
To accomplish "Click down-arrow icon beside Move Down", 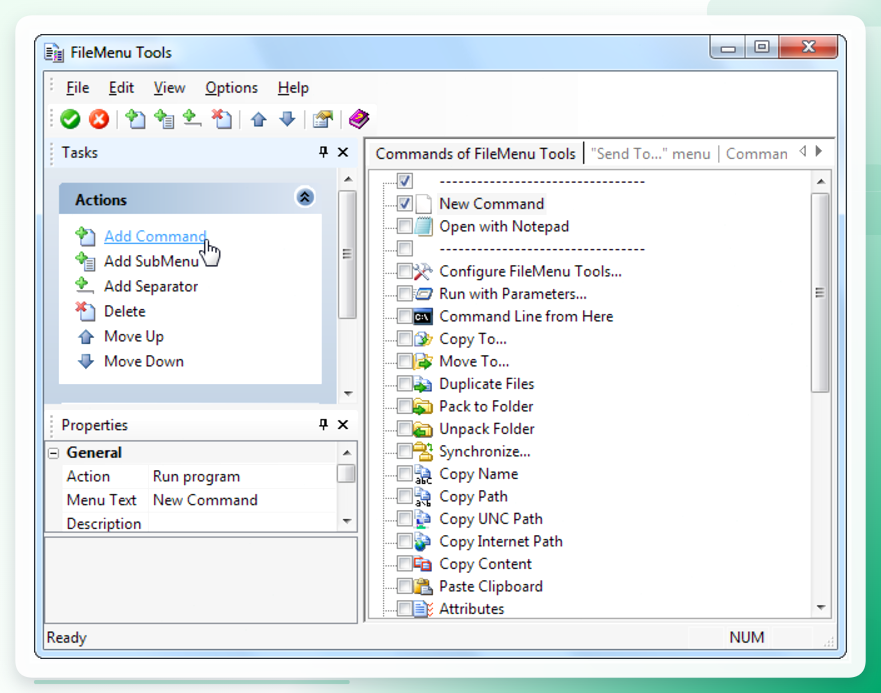I will click(85, 361).
